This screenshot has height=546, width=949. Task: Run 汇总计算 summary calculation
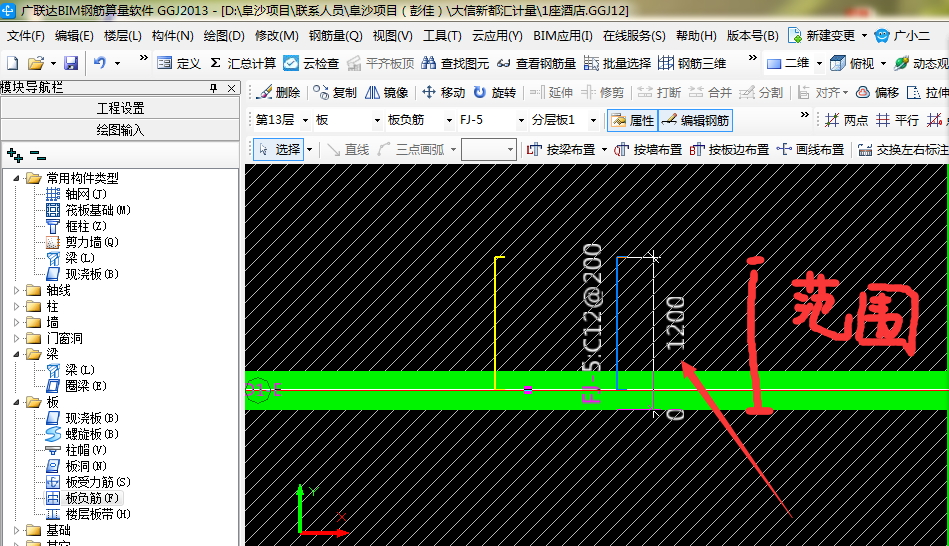(243, 63)
